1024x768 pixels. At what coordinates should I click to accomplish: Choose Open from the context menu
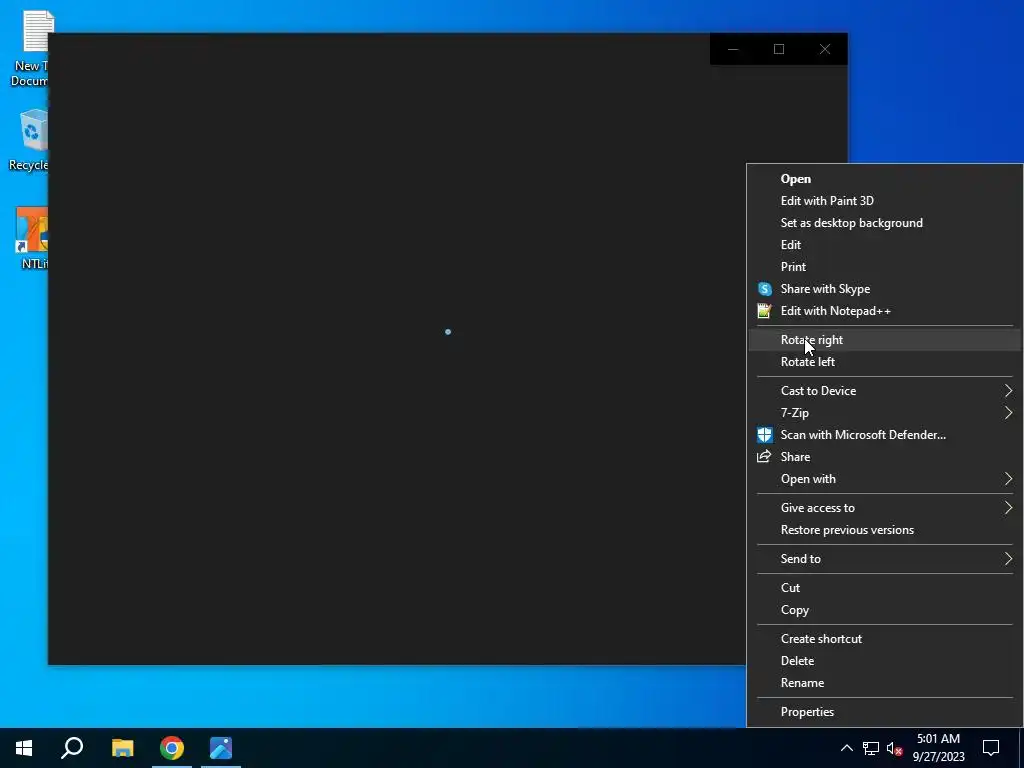tap(885, 179)
